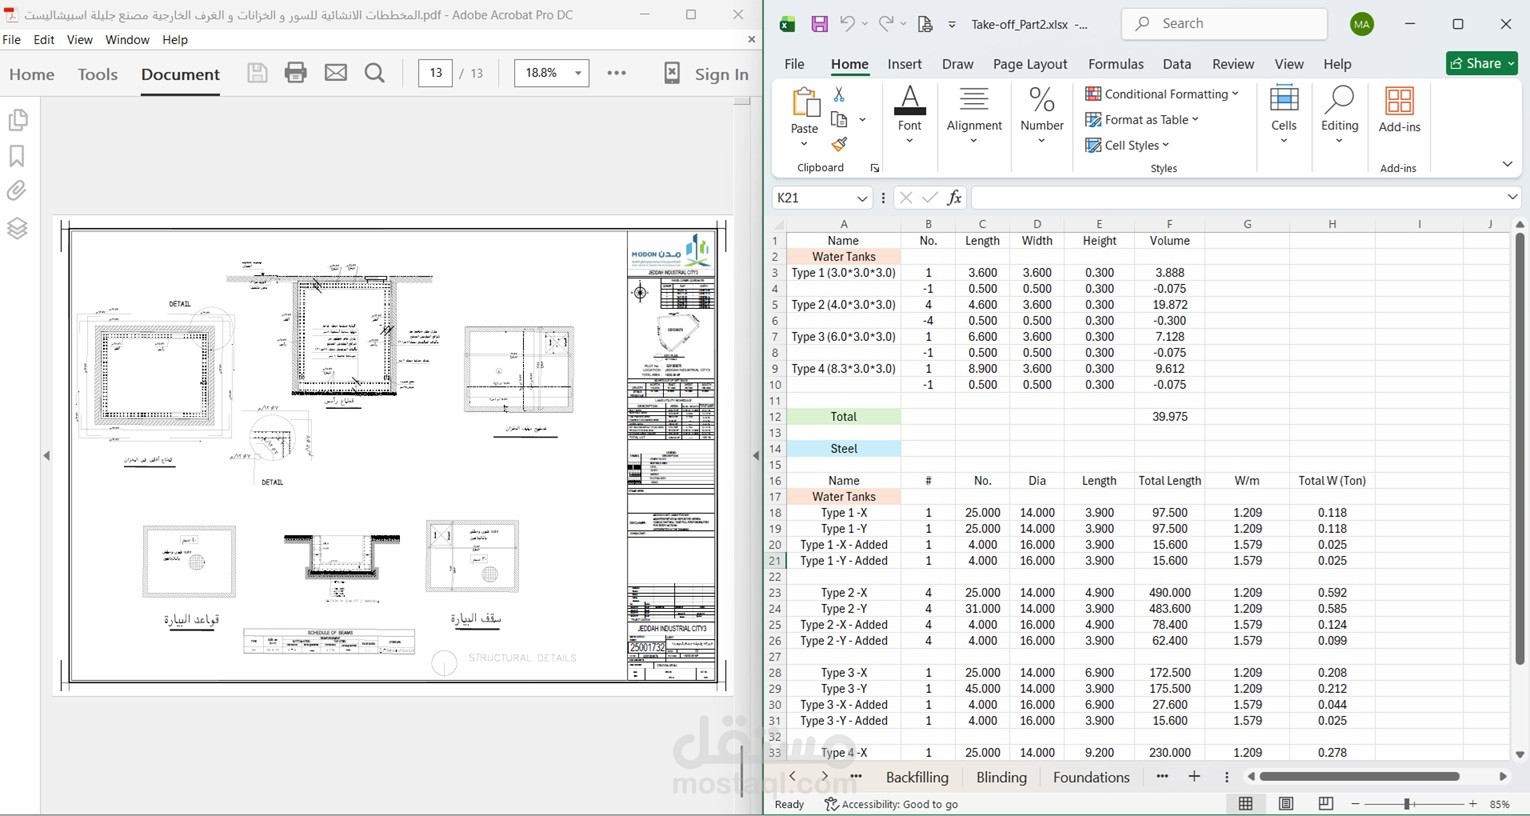Open the Conditional Formatting dropdown

point(1162,94)
